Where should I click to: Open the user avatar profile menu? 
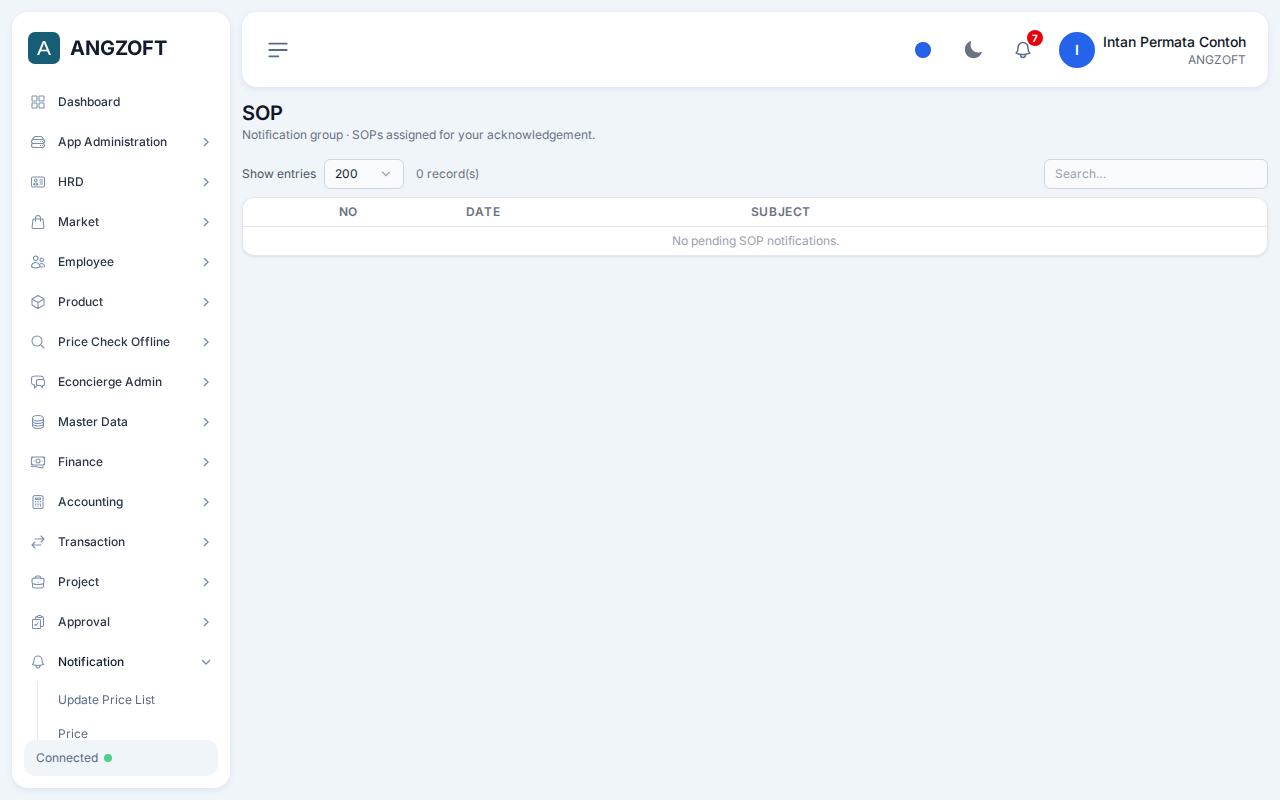point(1077,50)
